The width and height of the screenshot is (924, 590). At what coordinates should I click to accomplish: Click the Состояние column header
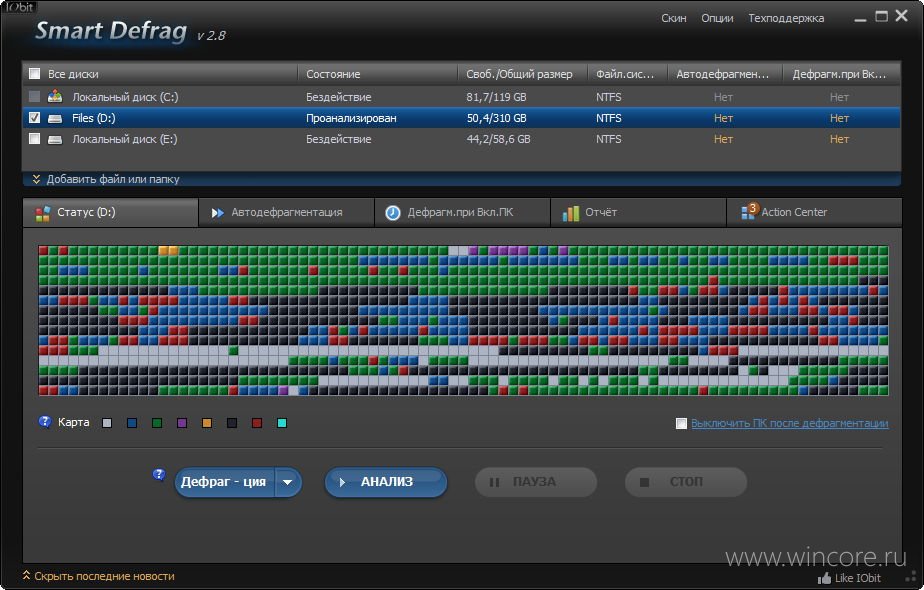(x=377, y=74)
